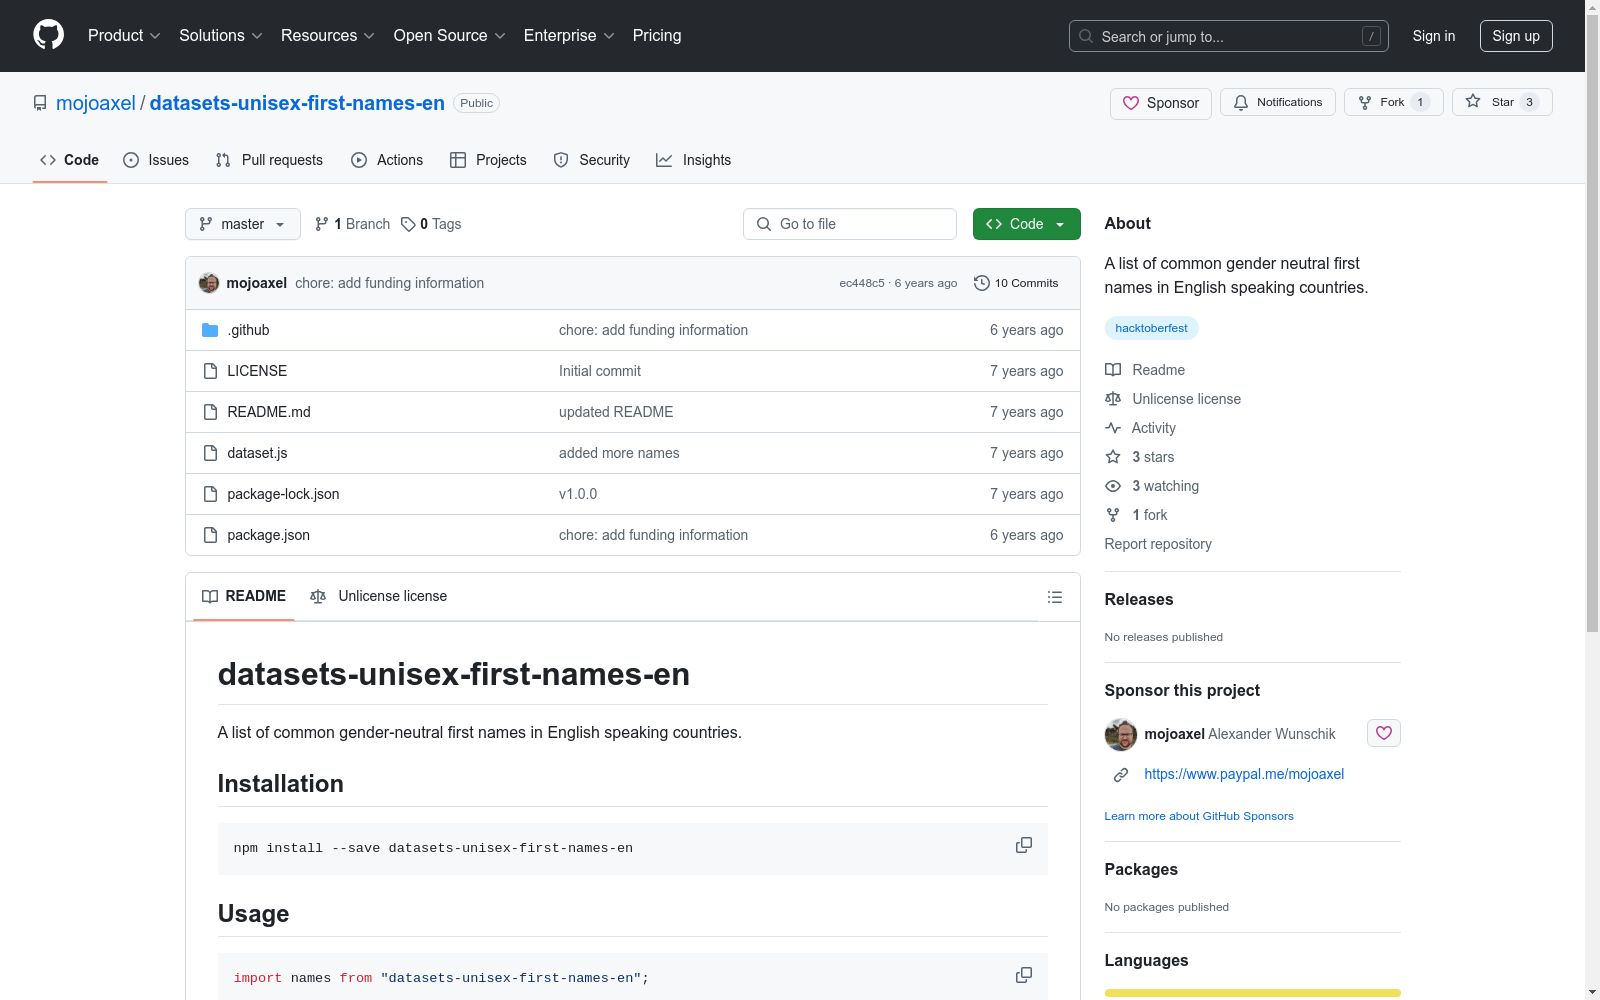Open the mojoaxel owner link

click(96, 103)
